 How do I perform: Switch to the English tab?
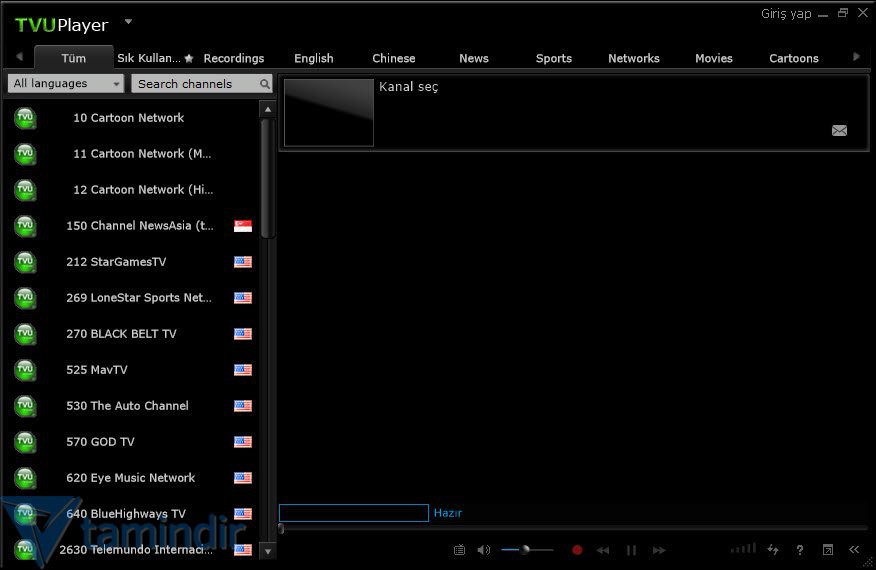(313, 58)
